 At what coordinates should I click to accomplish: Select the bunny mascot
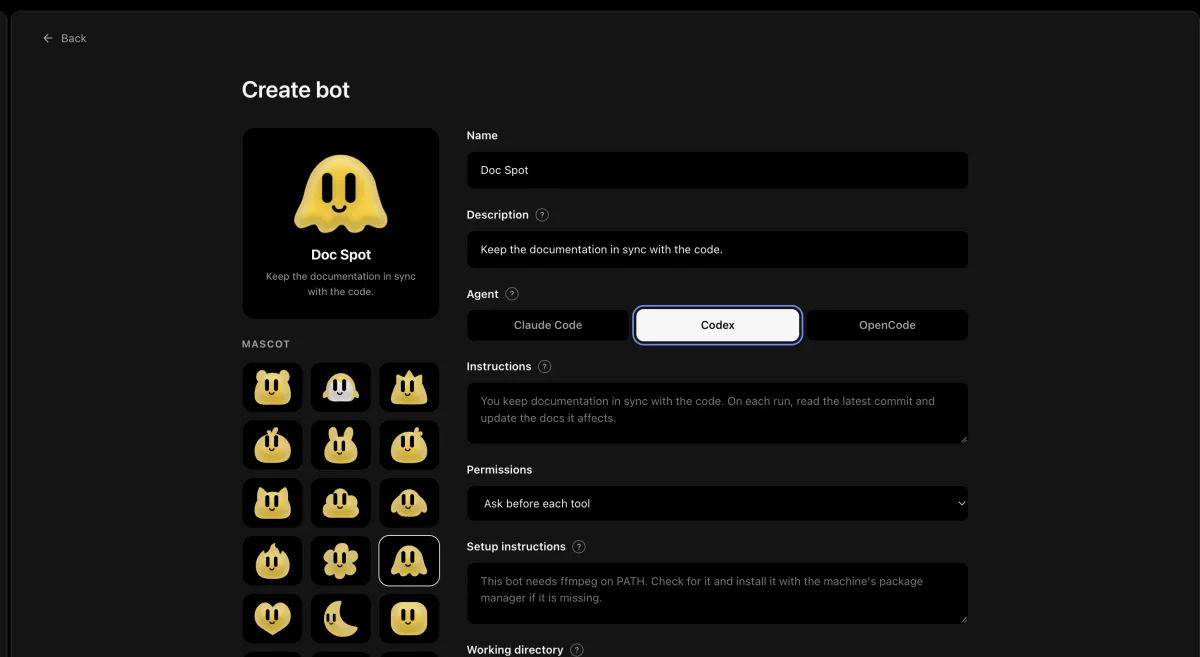341,445
